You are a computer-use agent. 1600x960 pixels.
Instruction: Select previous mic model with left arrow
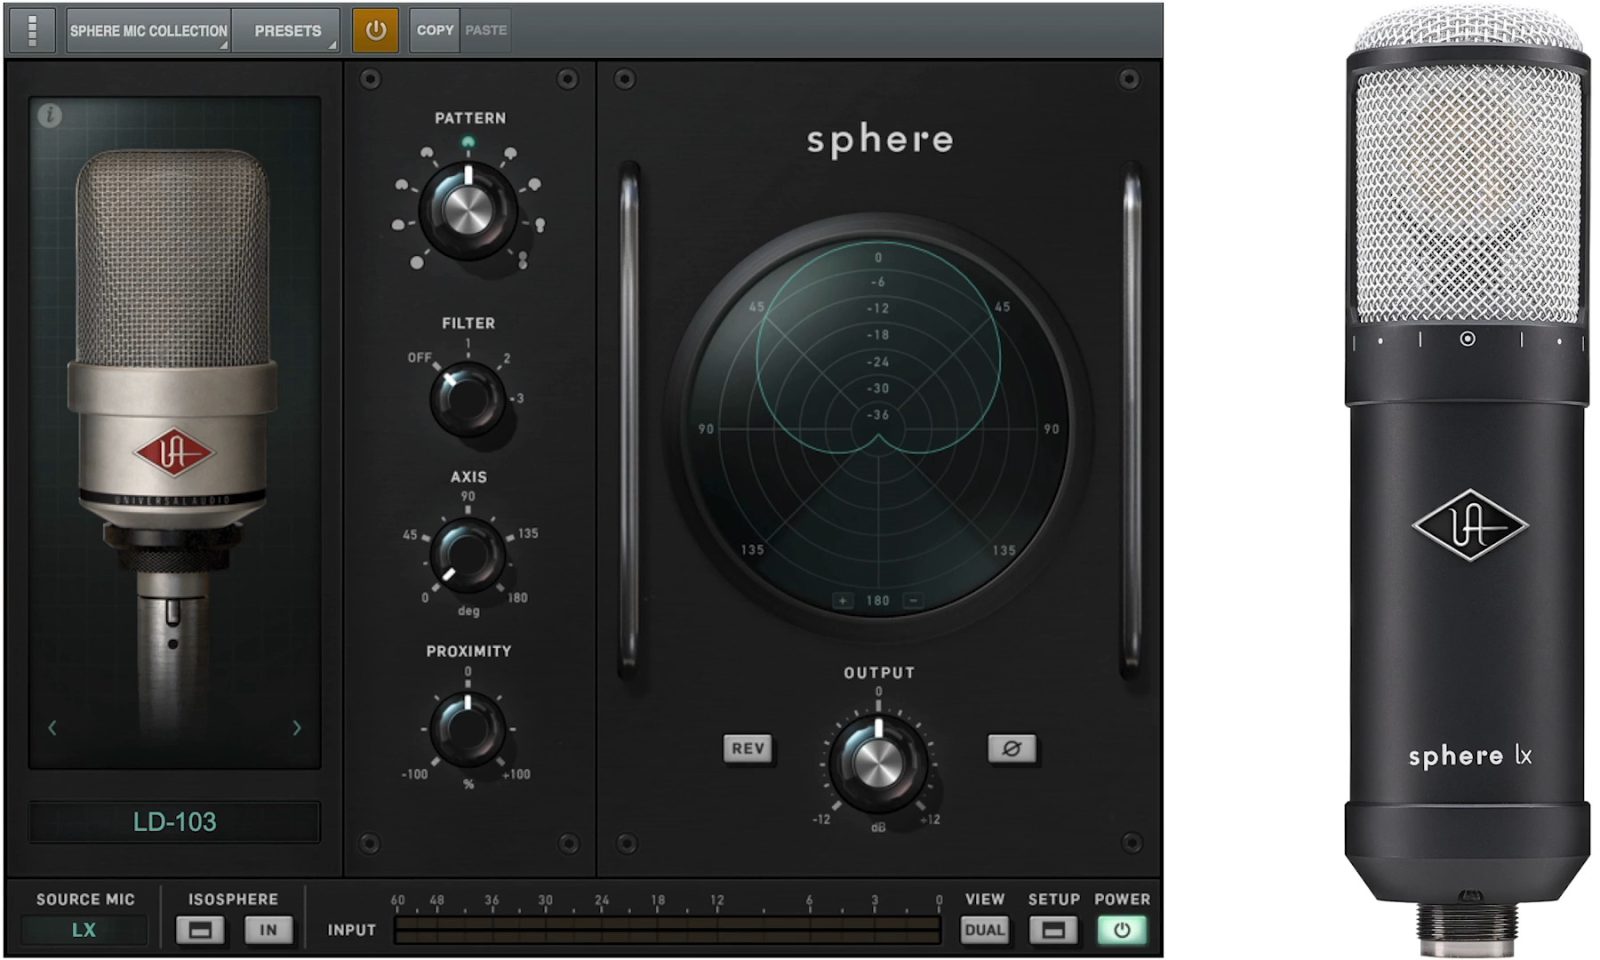[x=52, y=728]
